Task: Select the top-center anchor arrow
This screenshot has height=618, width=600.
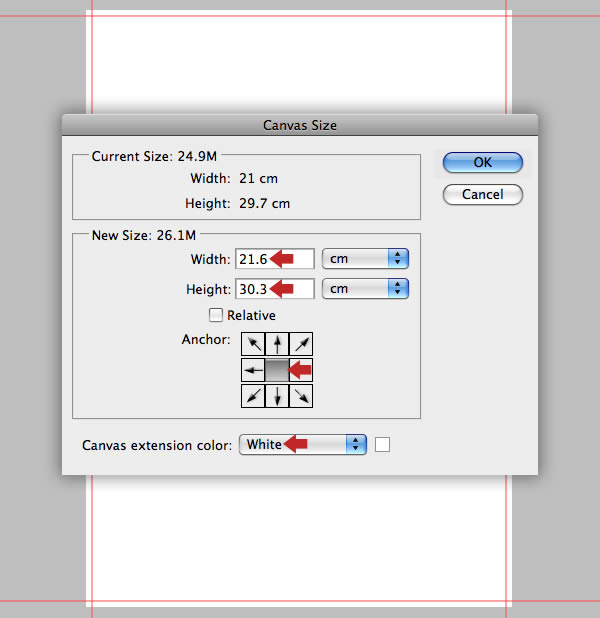Action: coord(277,344)
